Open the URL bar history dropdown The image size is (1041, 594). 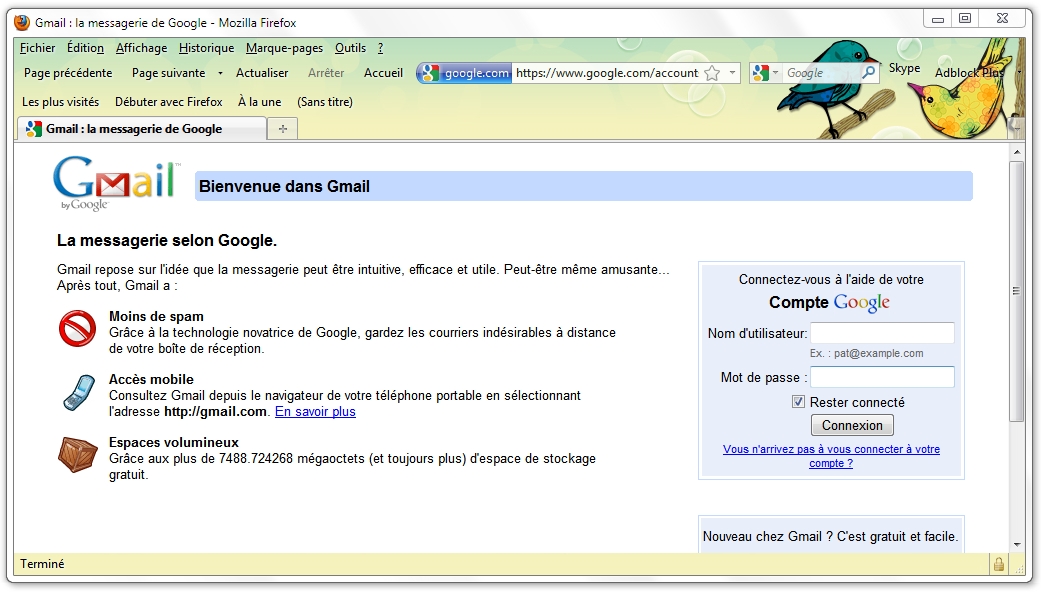(x=732, y=73)
